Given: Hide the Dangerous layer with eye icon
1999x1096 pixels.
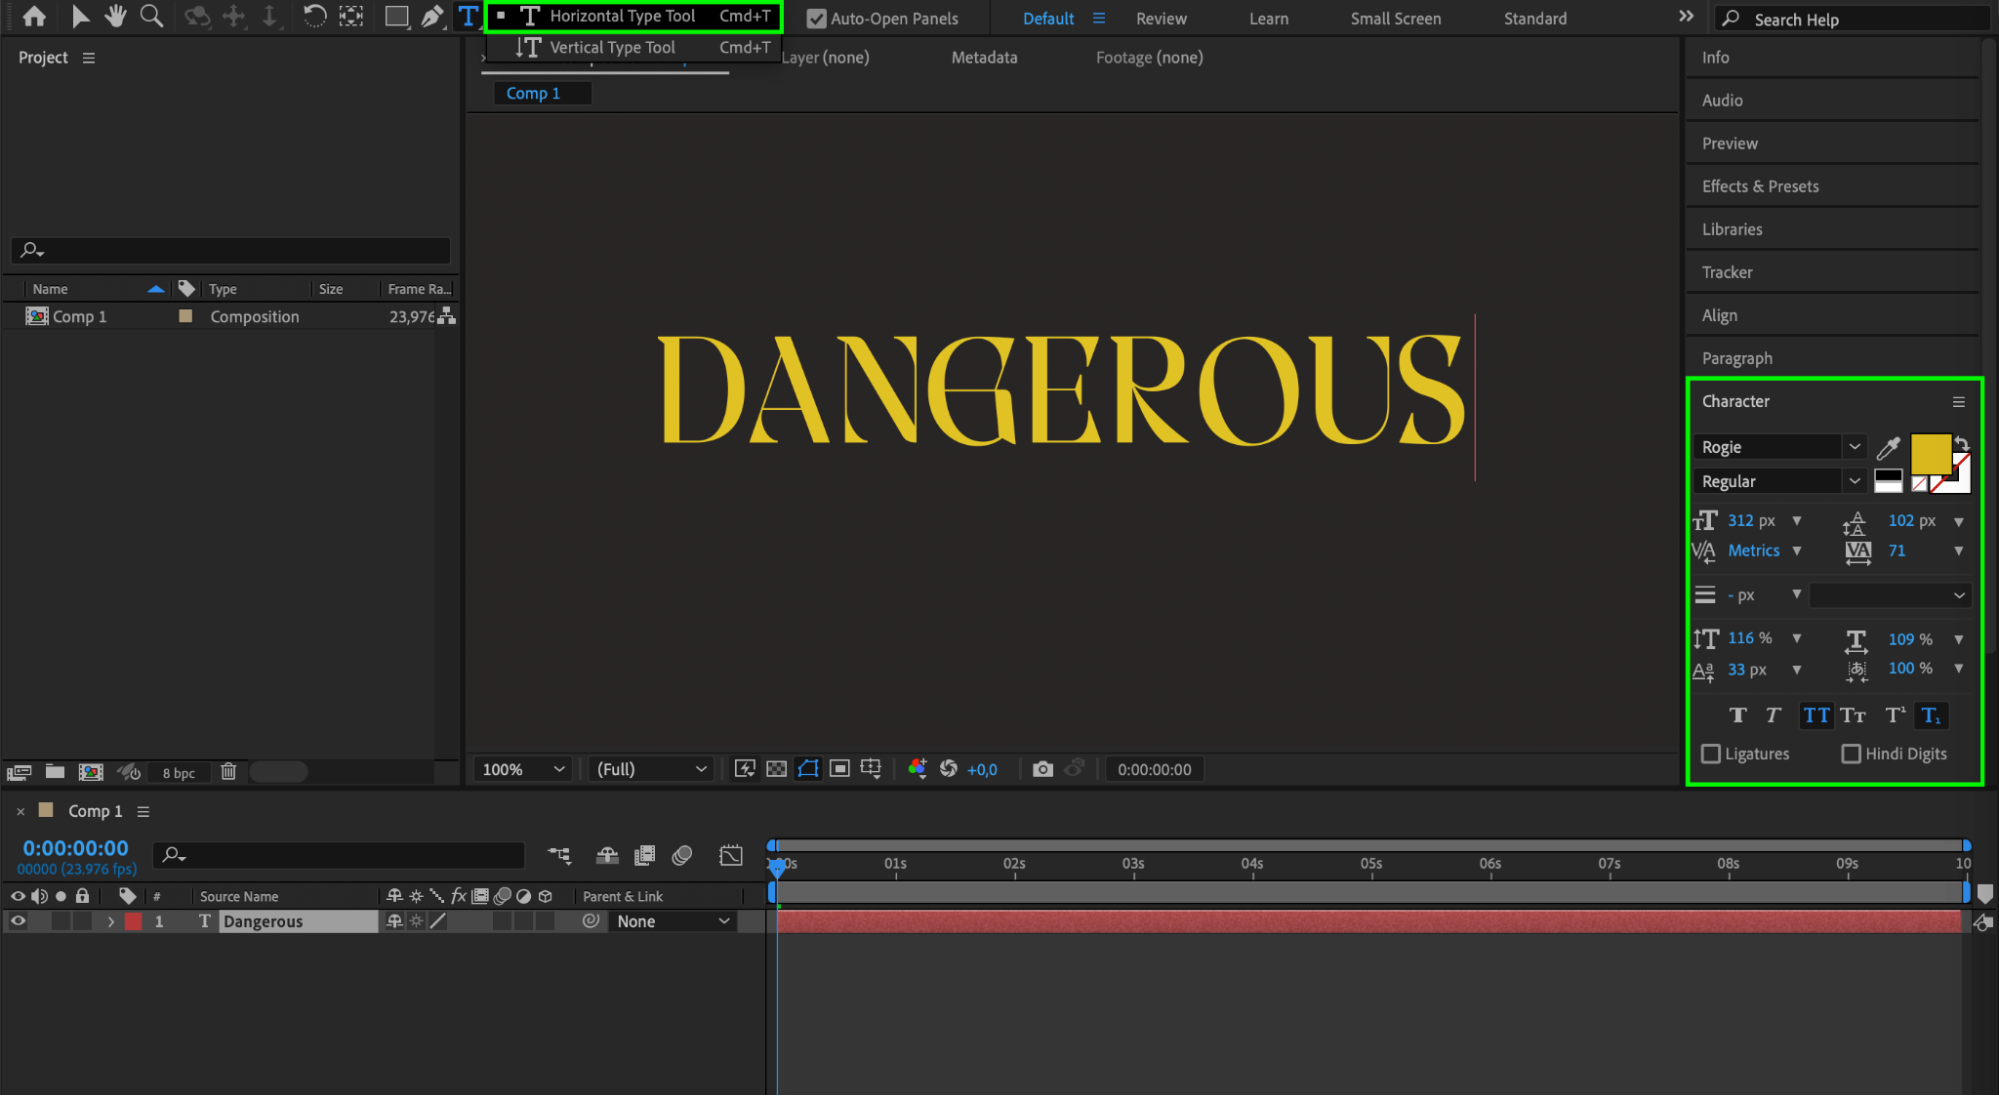Looking at the screenshot, I should pyautogui.click(x=18, y=921).
